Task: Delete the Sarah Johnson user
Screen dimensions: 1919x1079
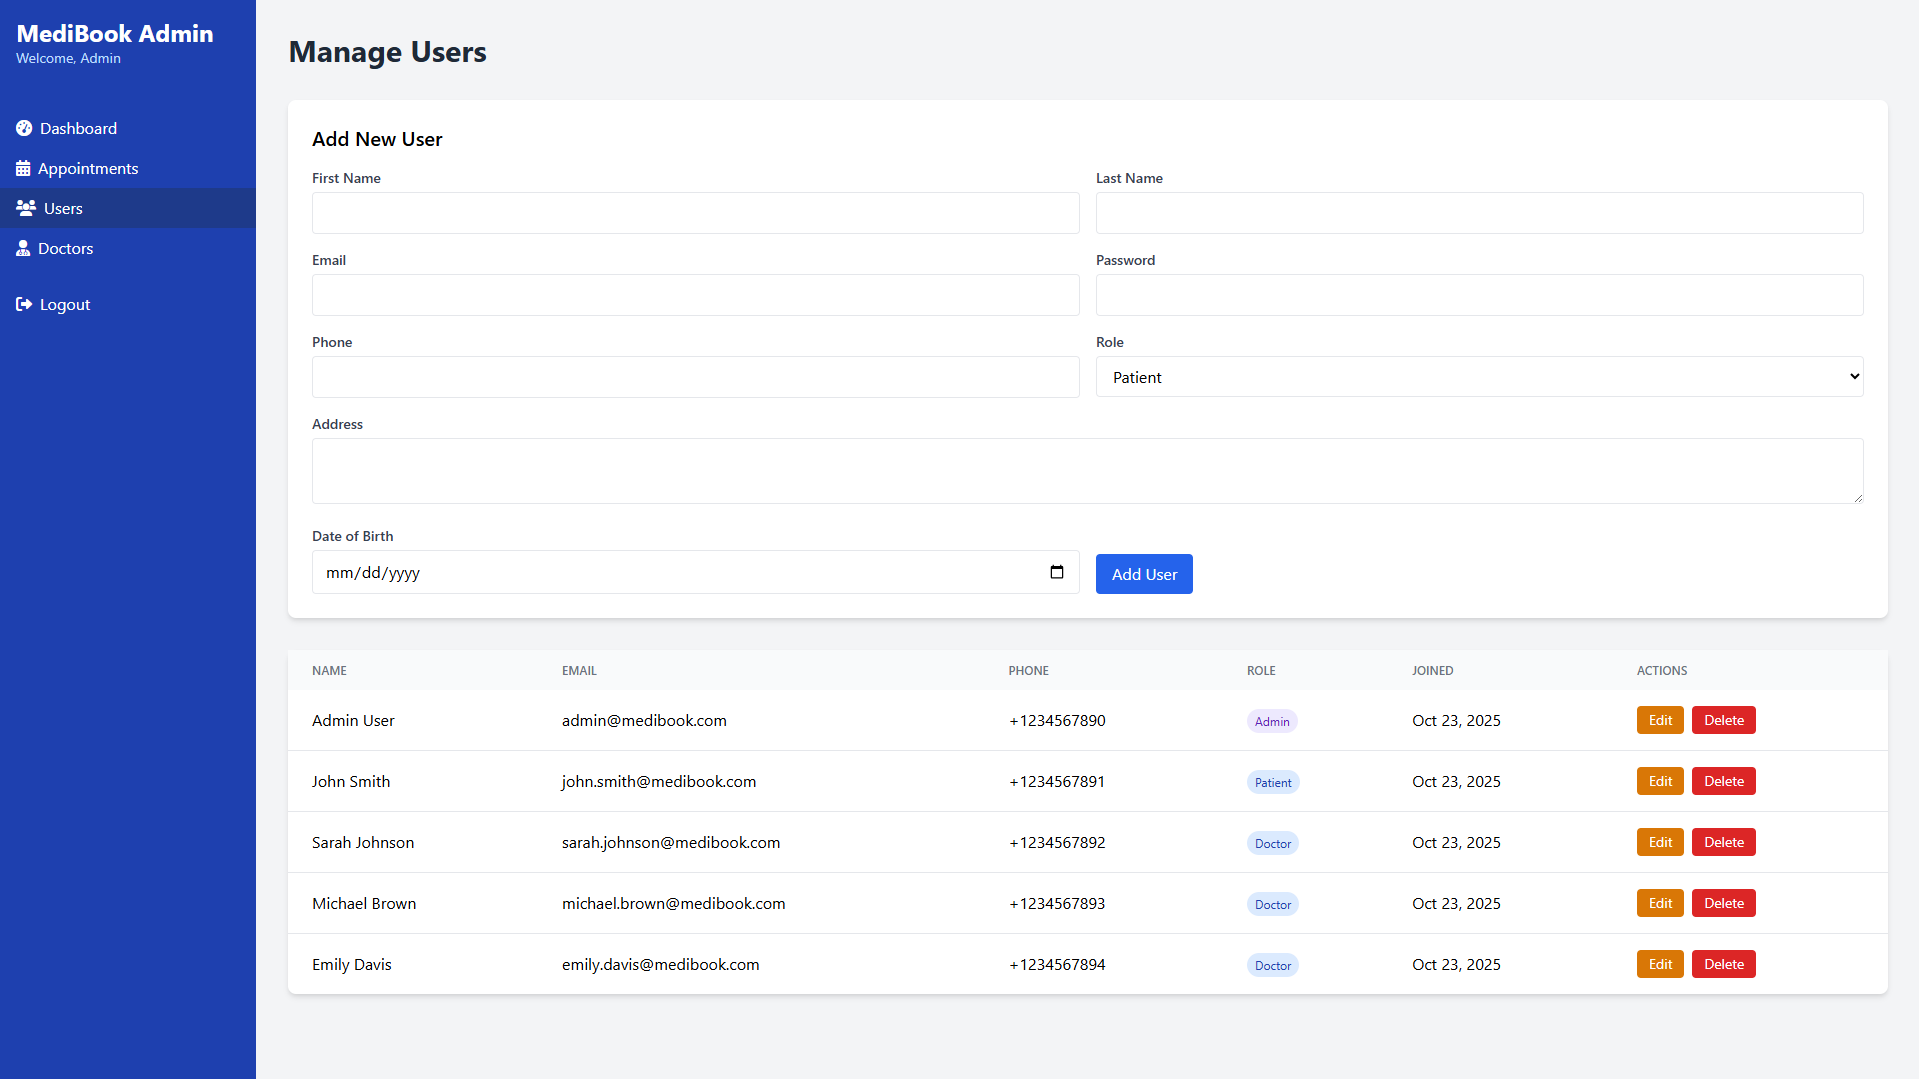Action: [x=1723, y=842]
